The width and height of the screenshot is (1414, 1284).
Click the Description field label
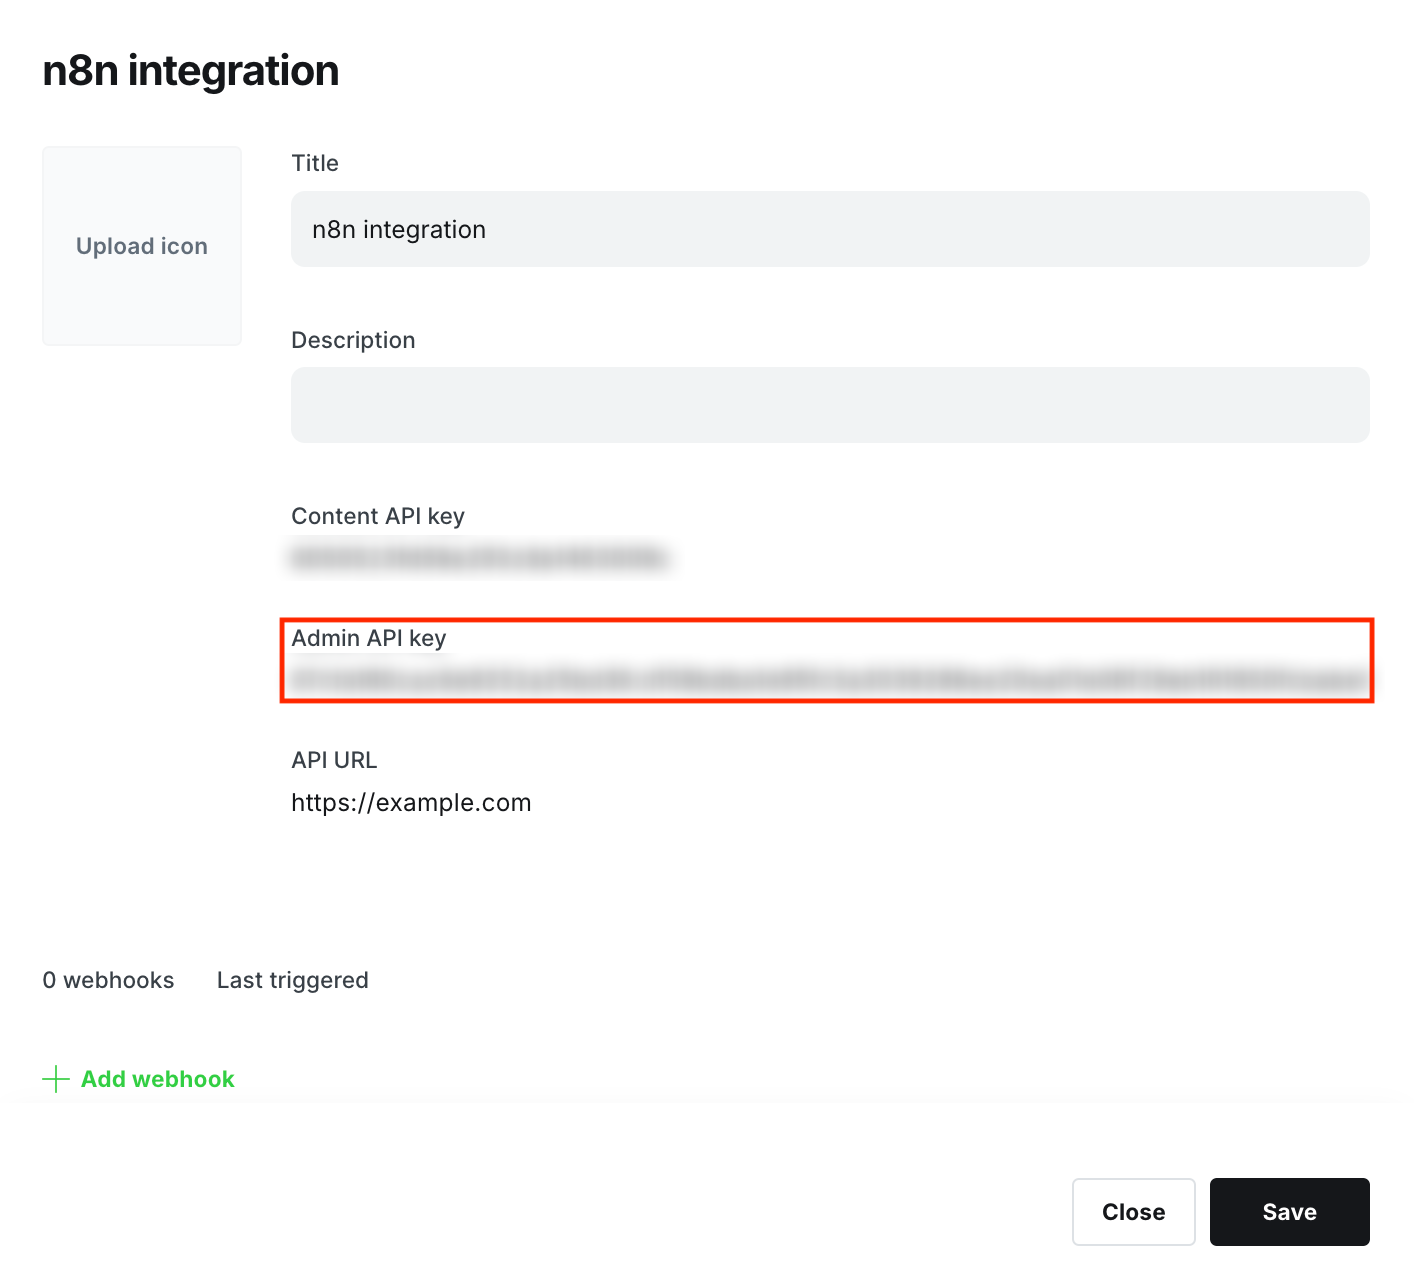tap(352, 340)
